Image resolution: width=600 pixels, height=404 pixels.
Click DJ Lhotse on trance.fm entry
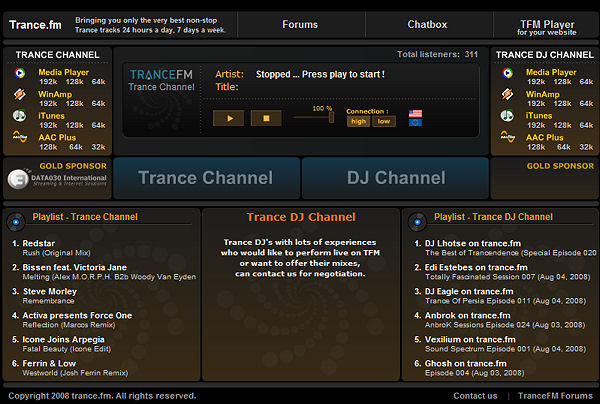(x=473, y=243)
